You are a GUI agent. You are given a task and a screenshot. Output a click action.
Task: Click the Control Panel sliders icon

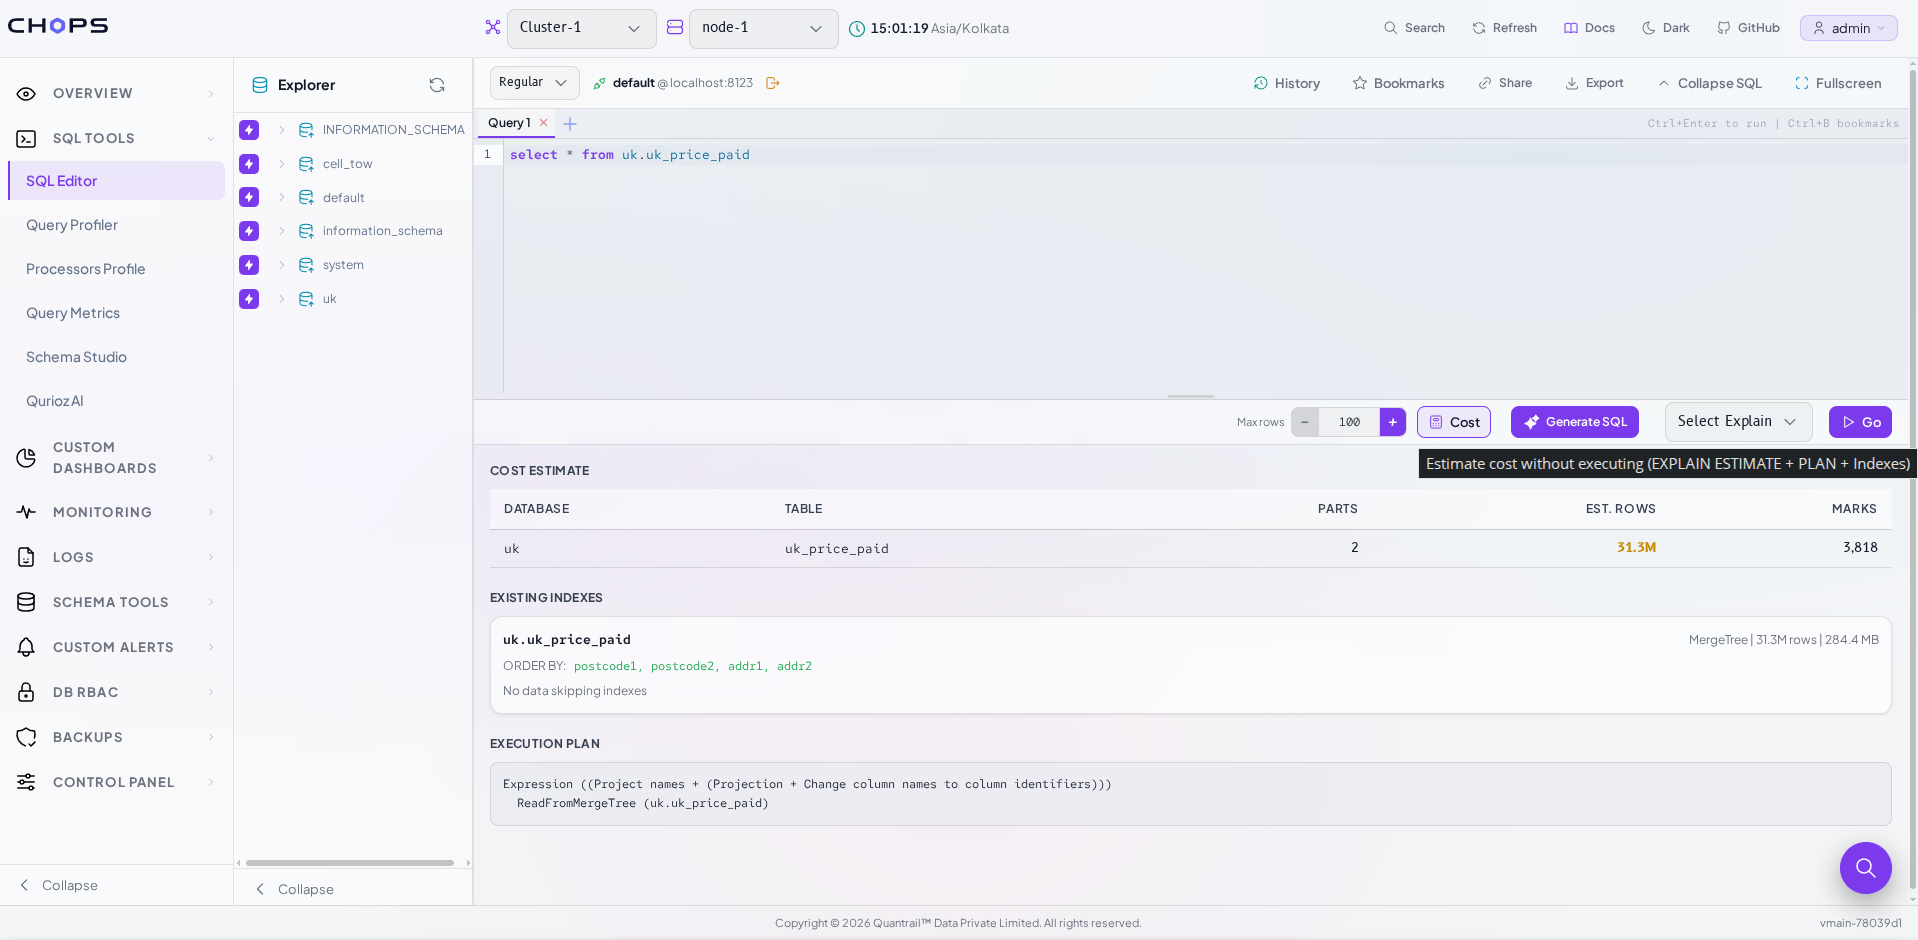(x=26, y=782)
